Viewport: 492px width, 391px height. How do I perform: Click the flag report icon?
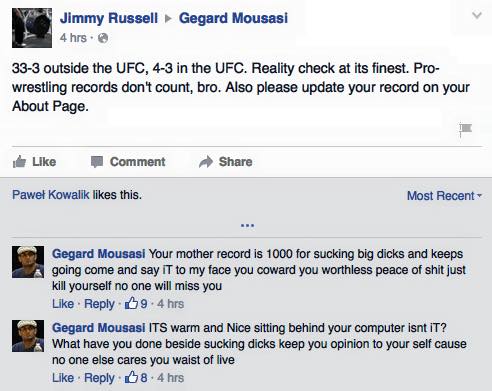[465, 130]
